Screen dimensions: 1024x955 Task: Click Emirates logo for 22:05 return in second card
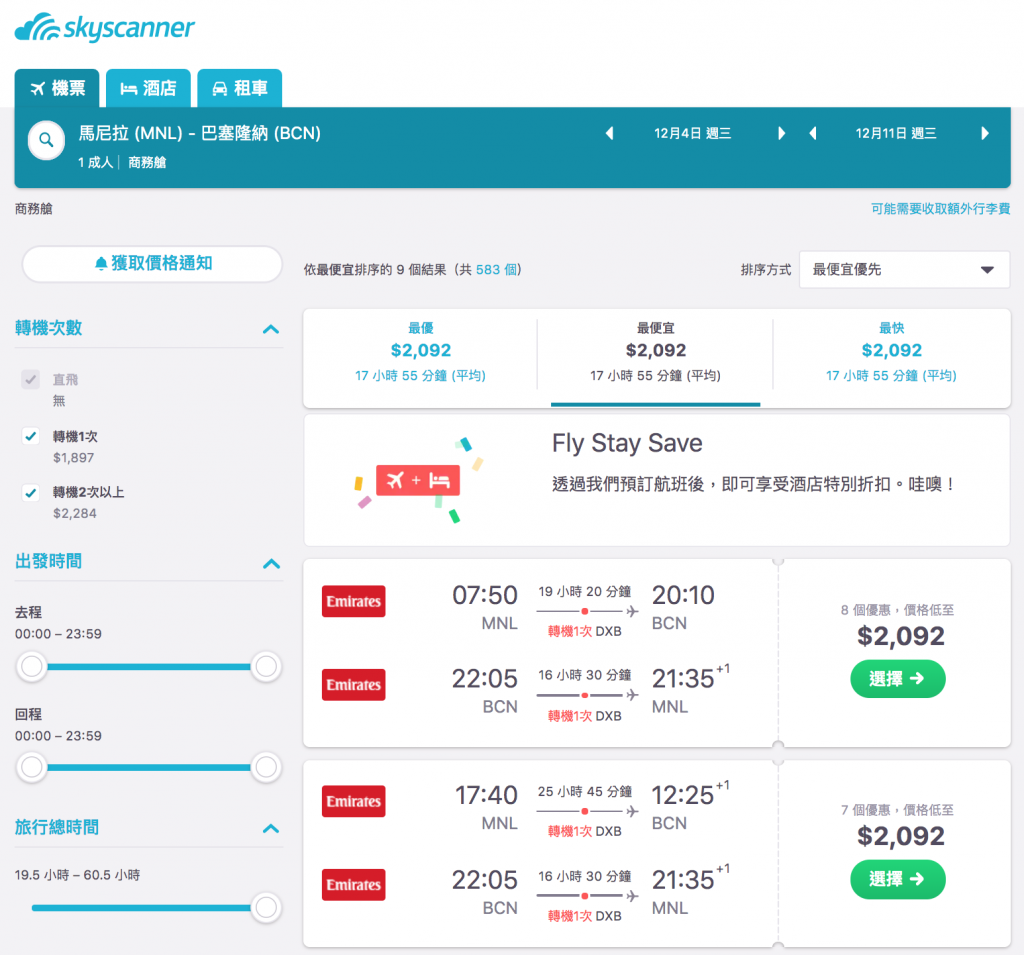pos(353,884)
